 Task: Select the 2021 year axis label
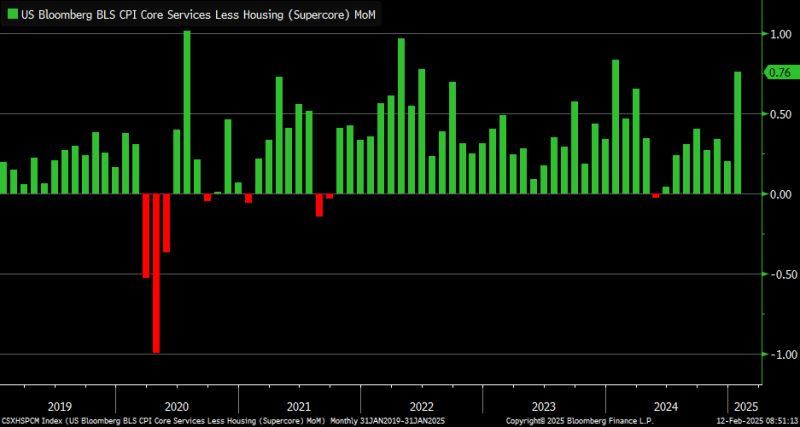pyautogui.click(x=298, y=406)
